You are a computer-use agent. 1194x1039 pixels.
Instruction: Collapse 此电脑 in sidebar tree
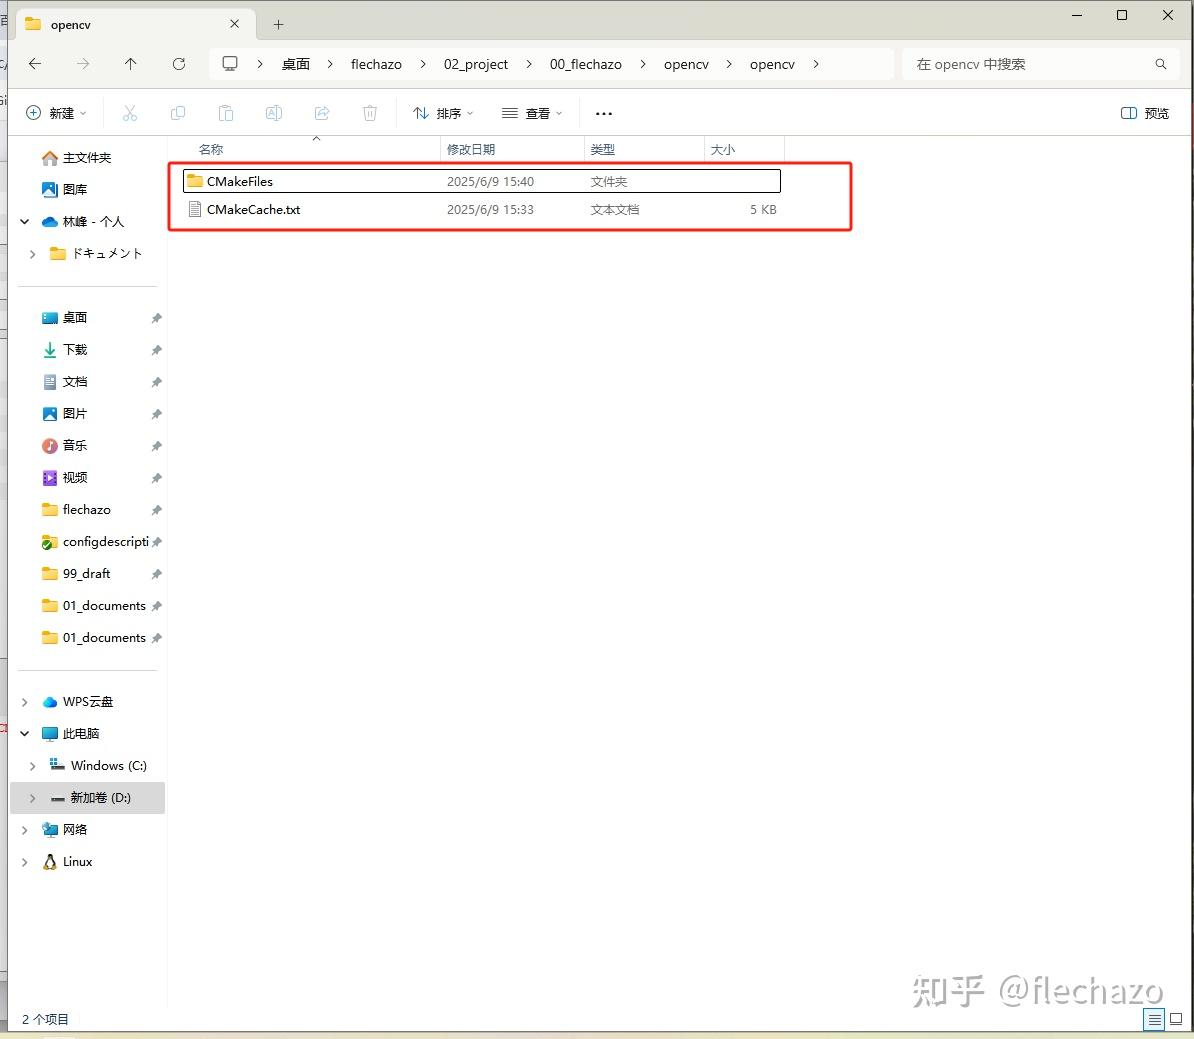coord(24,733)
